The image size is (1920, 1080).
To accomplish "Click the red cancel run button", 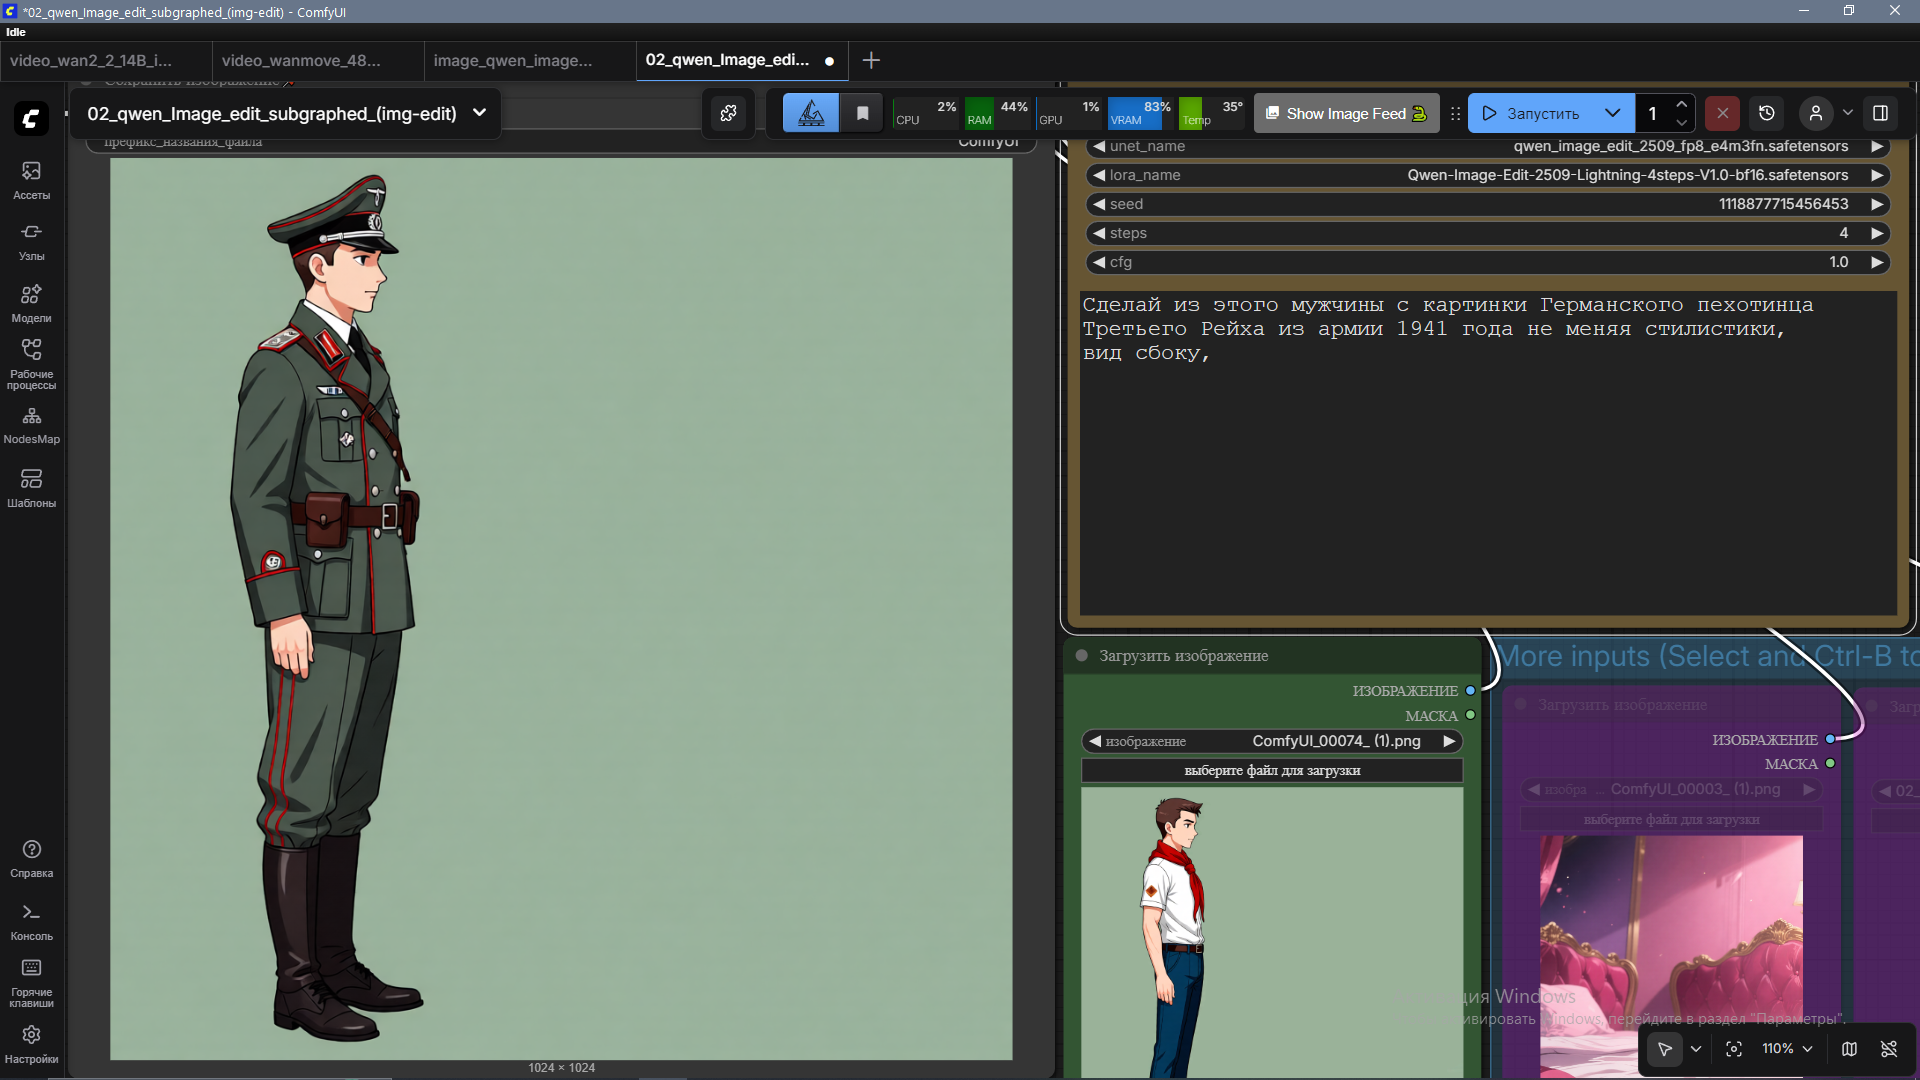I will [1722, 113].
